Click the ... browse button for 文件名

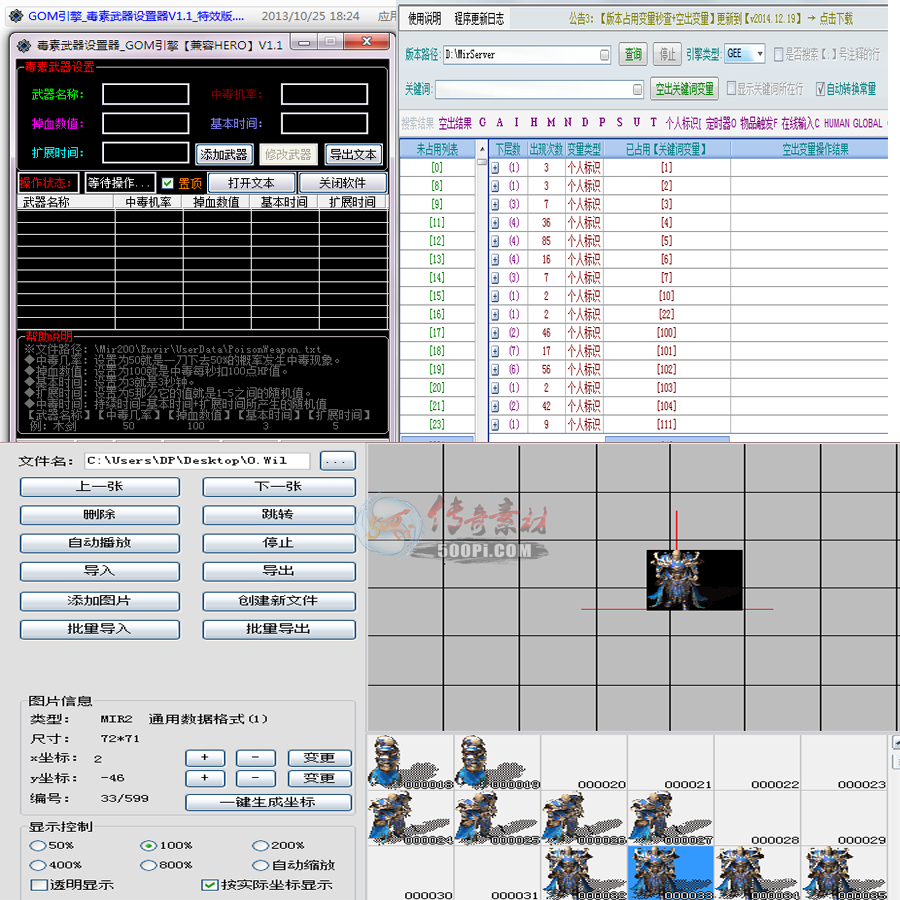(x=338, y=461)
